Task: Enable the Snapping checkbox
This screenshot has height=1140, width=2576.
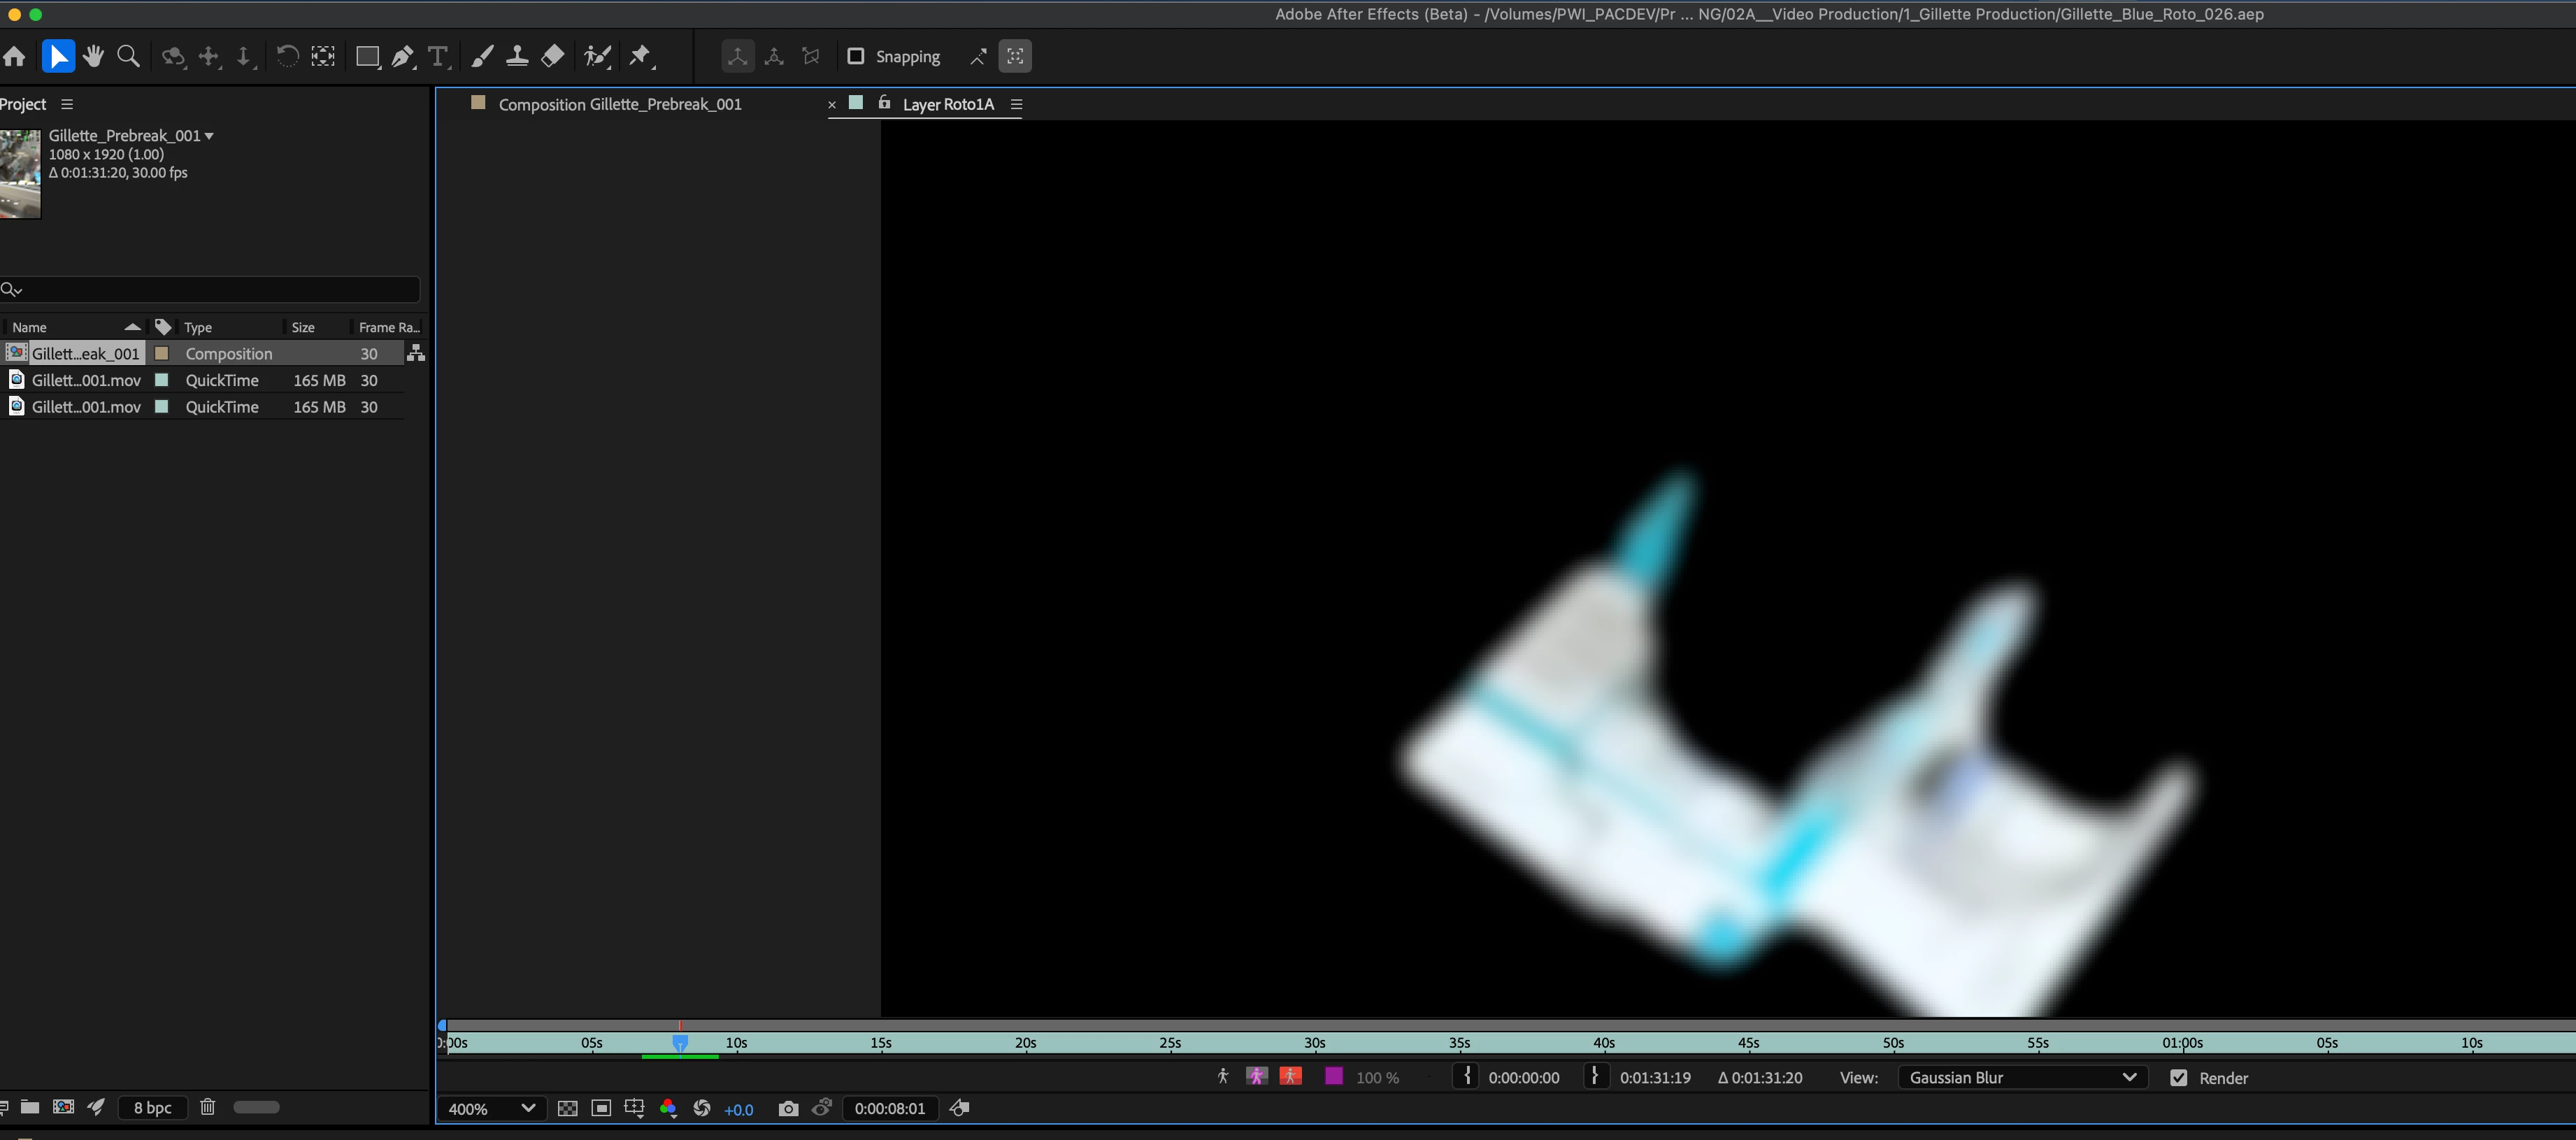Action: (x=856, y=56)
